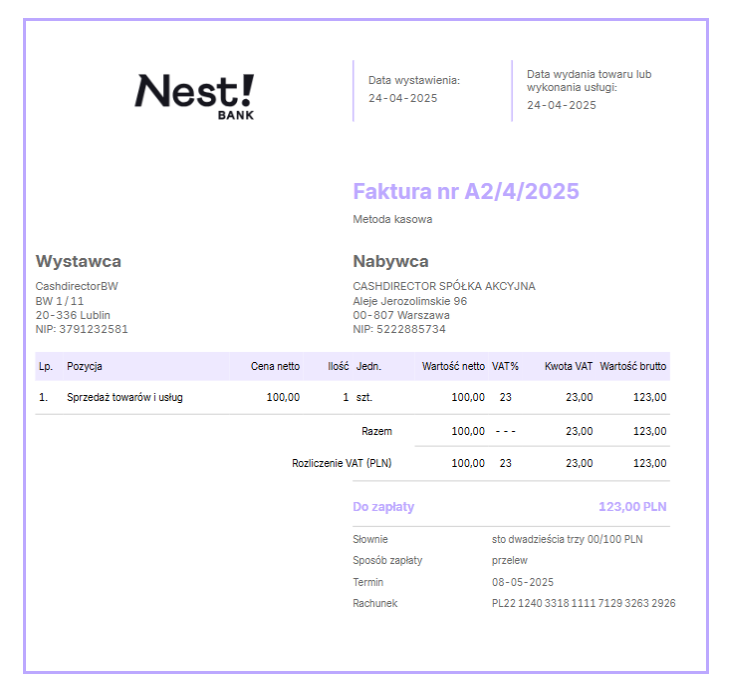Screen dimensions: 736x692
Task: Select issuer name 'CashdirectorBW'
Action: (77, 286)
